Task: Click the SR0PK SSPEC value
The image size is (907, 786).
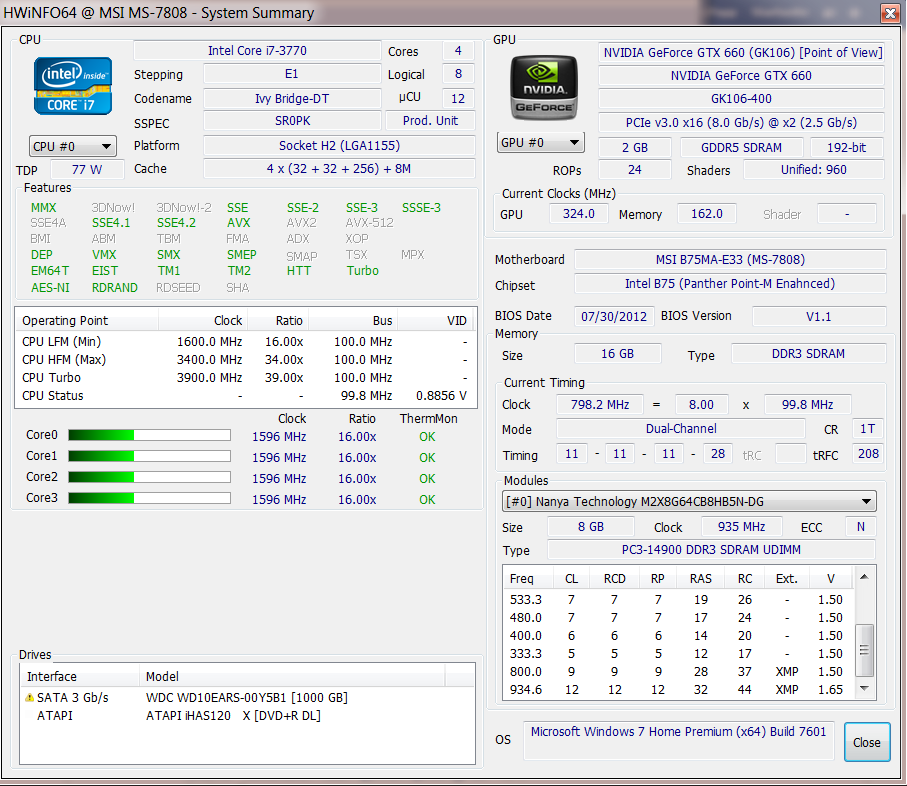Action: click(292, 121)
